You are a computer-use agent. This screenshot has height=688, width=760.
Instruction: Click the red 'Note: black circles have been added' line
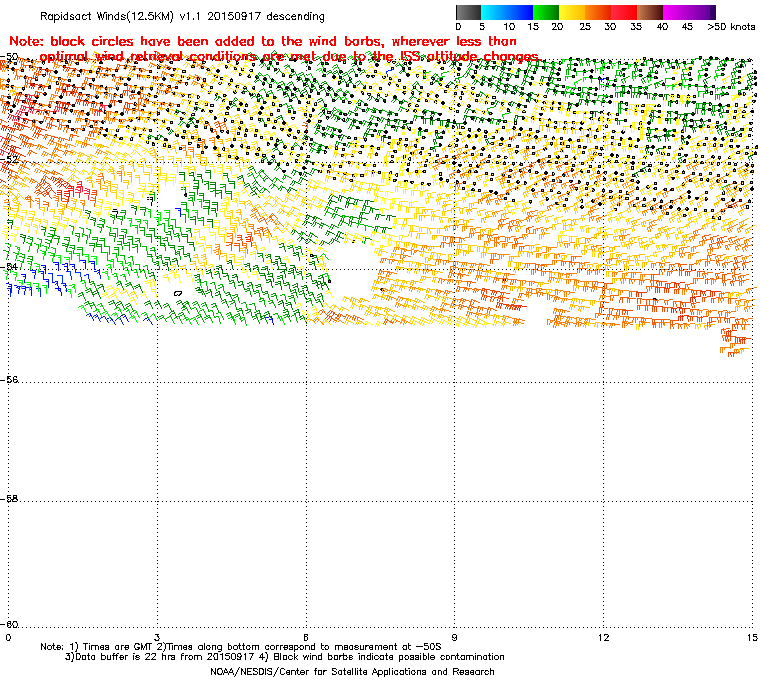[x=263, y=41]
